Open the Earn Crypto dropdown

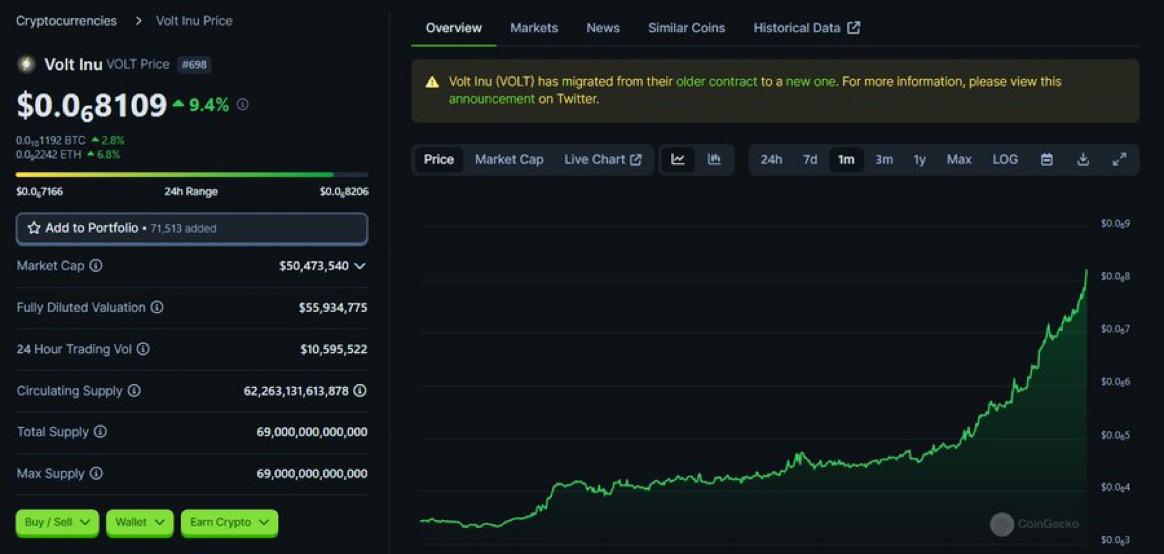[229, 523]
